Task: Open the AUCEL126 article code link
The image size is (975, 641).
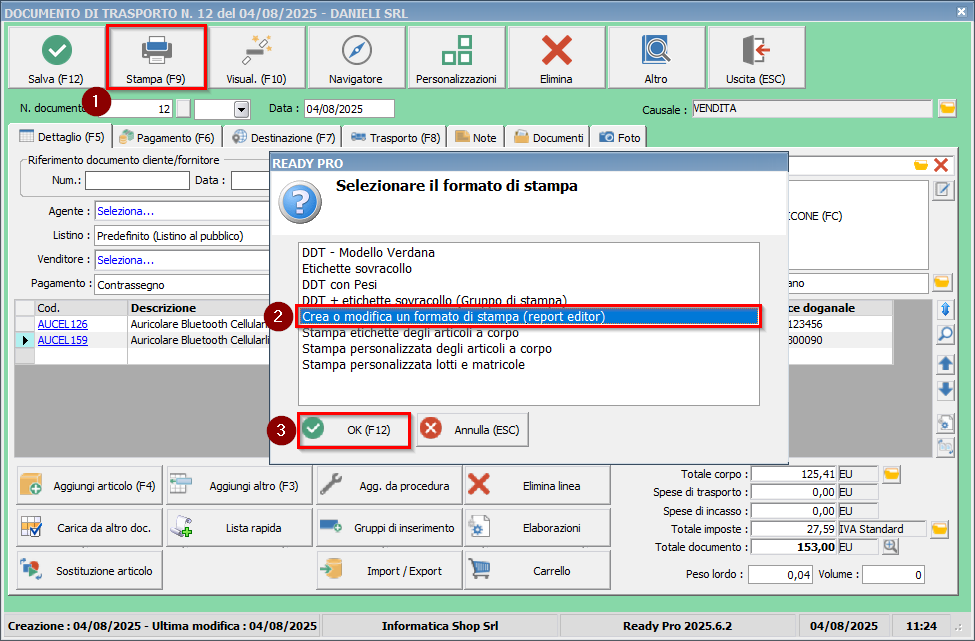Action: (x=62, y=324)
